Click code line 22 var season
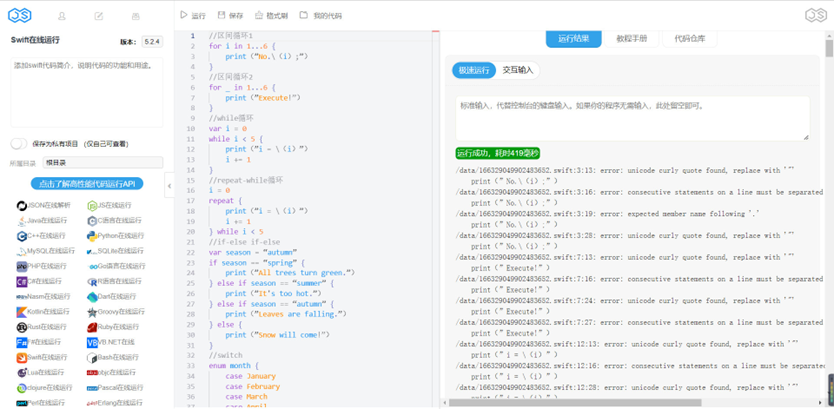834x409 pixels. pos(253,252)
